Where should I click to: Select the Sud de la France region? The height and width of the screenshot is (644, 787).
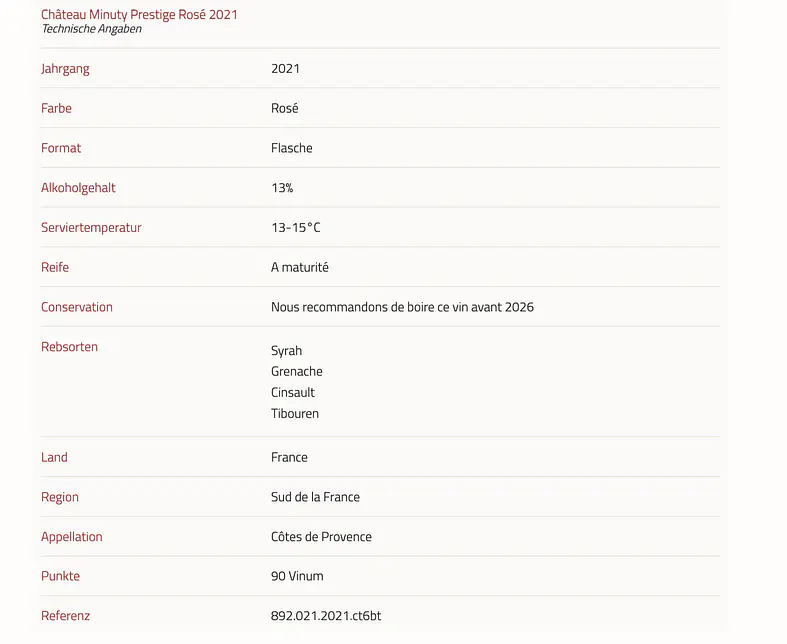[x=315, y=497]
